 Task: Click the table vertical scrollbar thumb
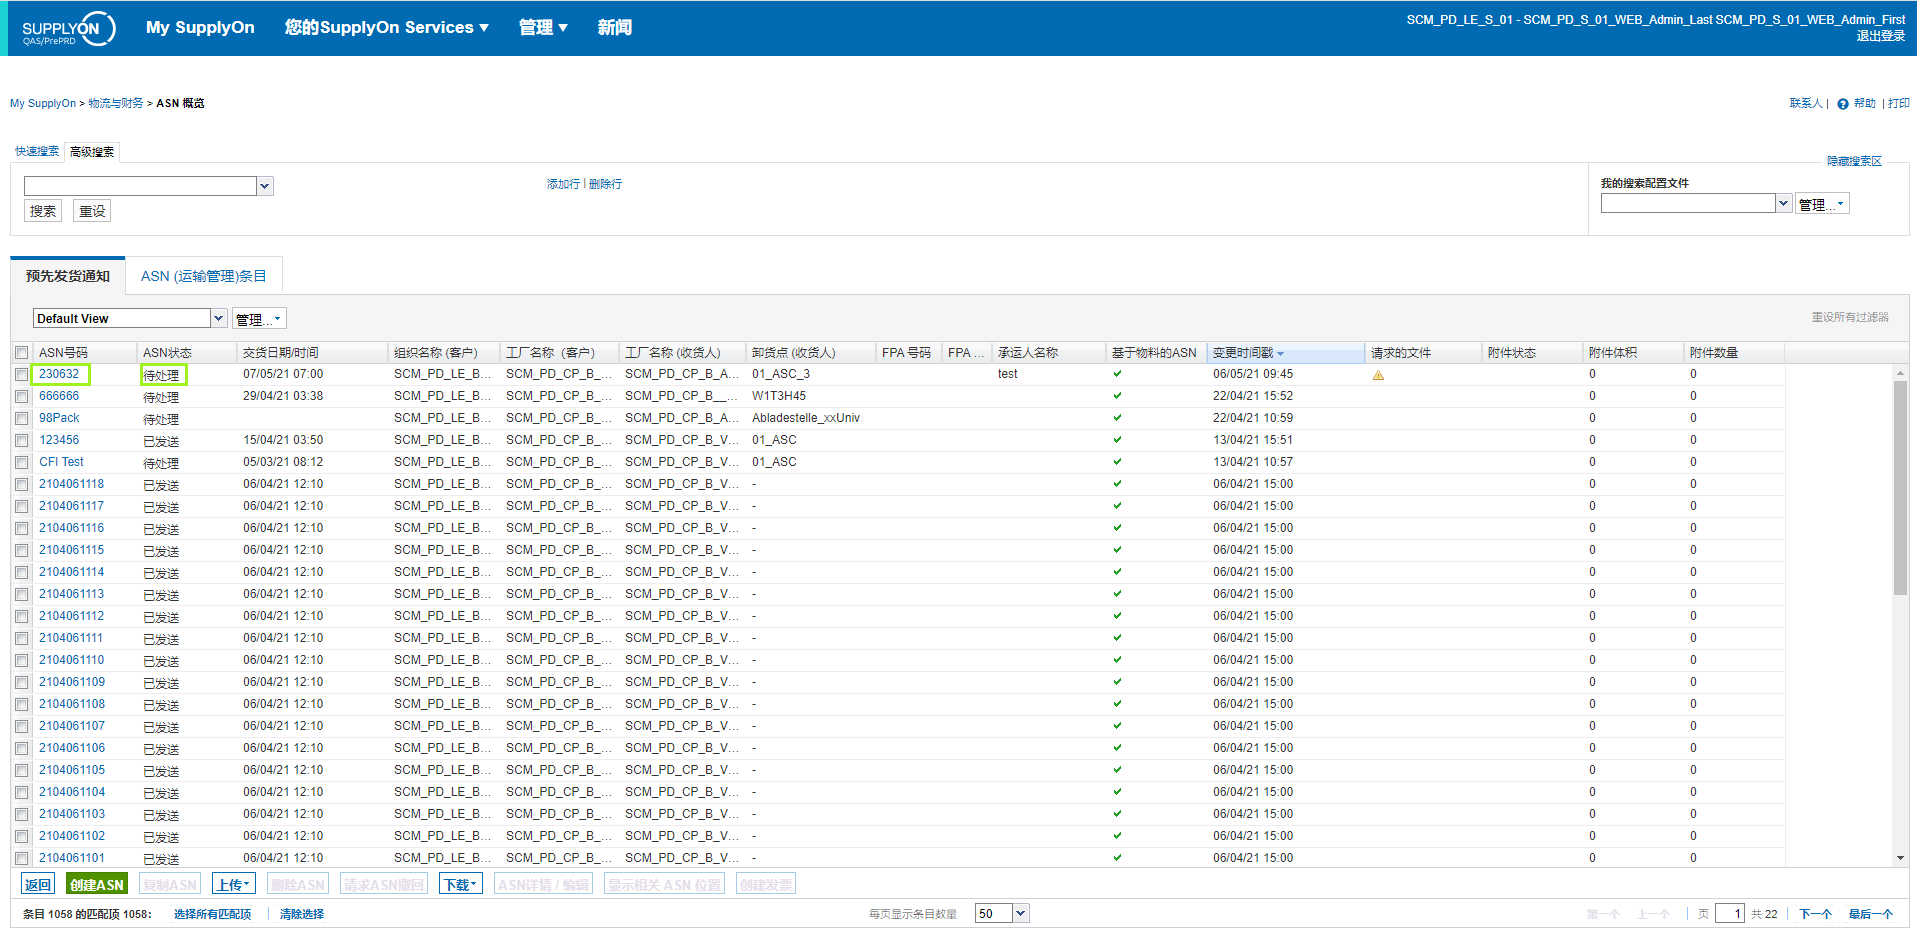(x=1900, y=487)
